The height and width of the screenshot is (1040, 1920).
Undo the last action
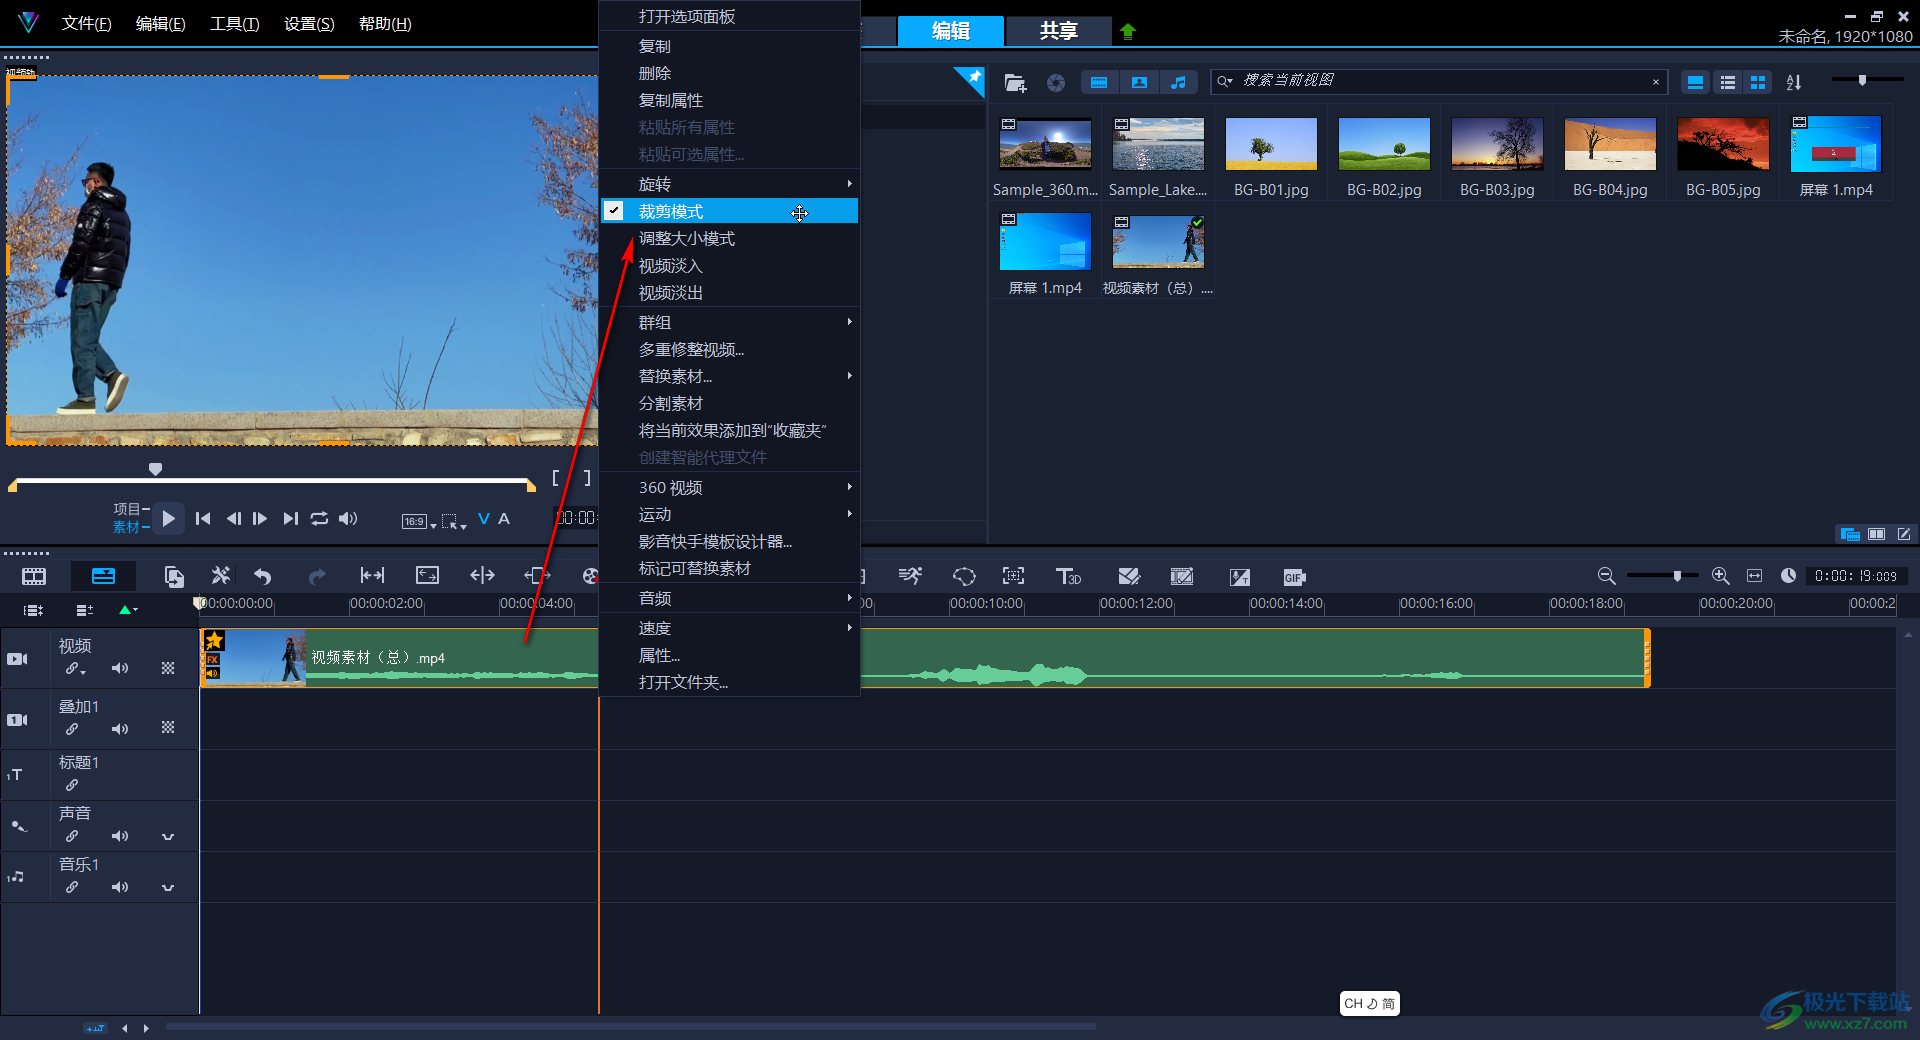click(263, 576)
